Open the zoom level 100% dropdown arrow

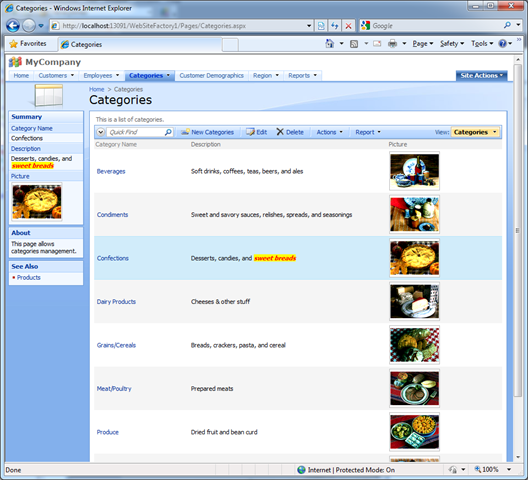click(x=509, y=469)
